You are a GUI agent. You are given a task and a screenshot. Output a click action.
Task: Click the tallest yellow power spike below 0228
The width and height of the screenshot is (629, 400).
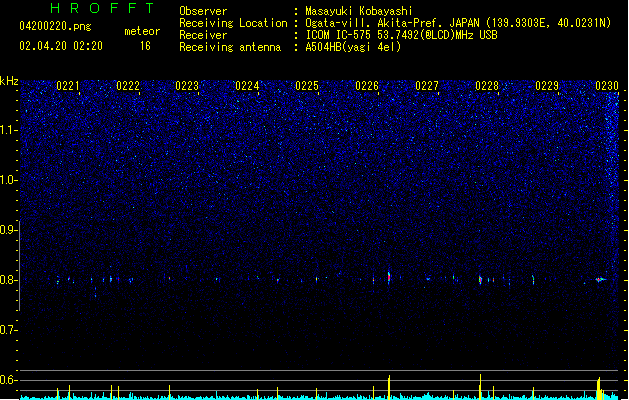480,386
